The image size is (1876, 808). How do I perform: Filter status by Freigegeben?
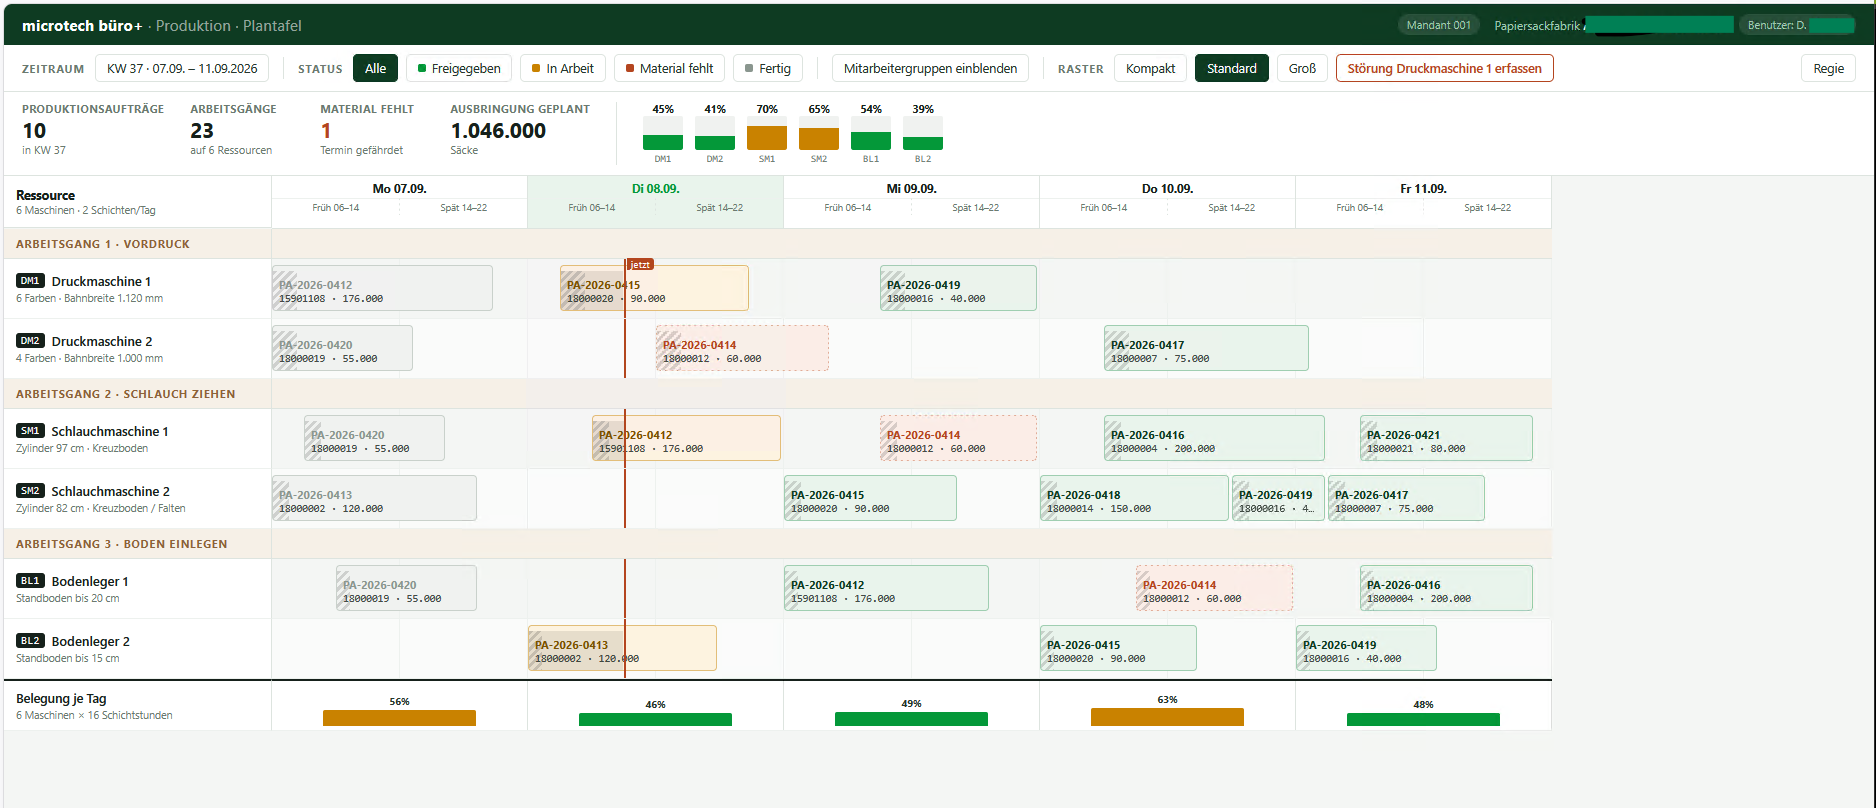coord(459,68)
